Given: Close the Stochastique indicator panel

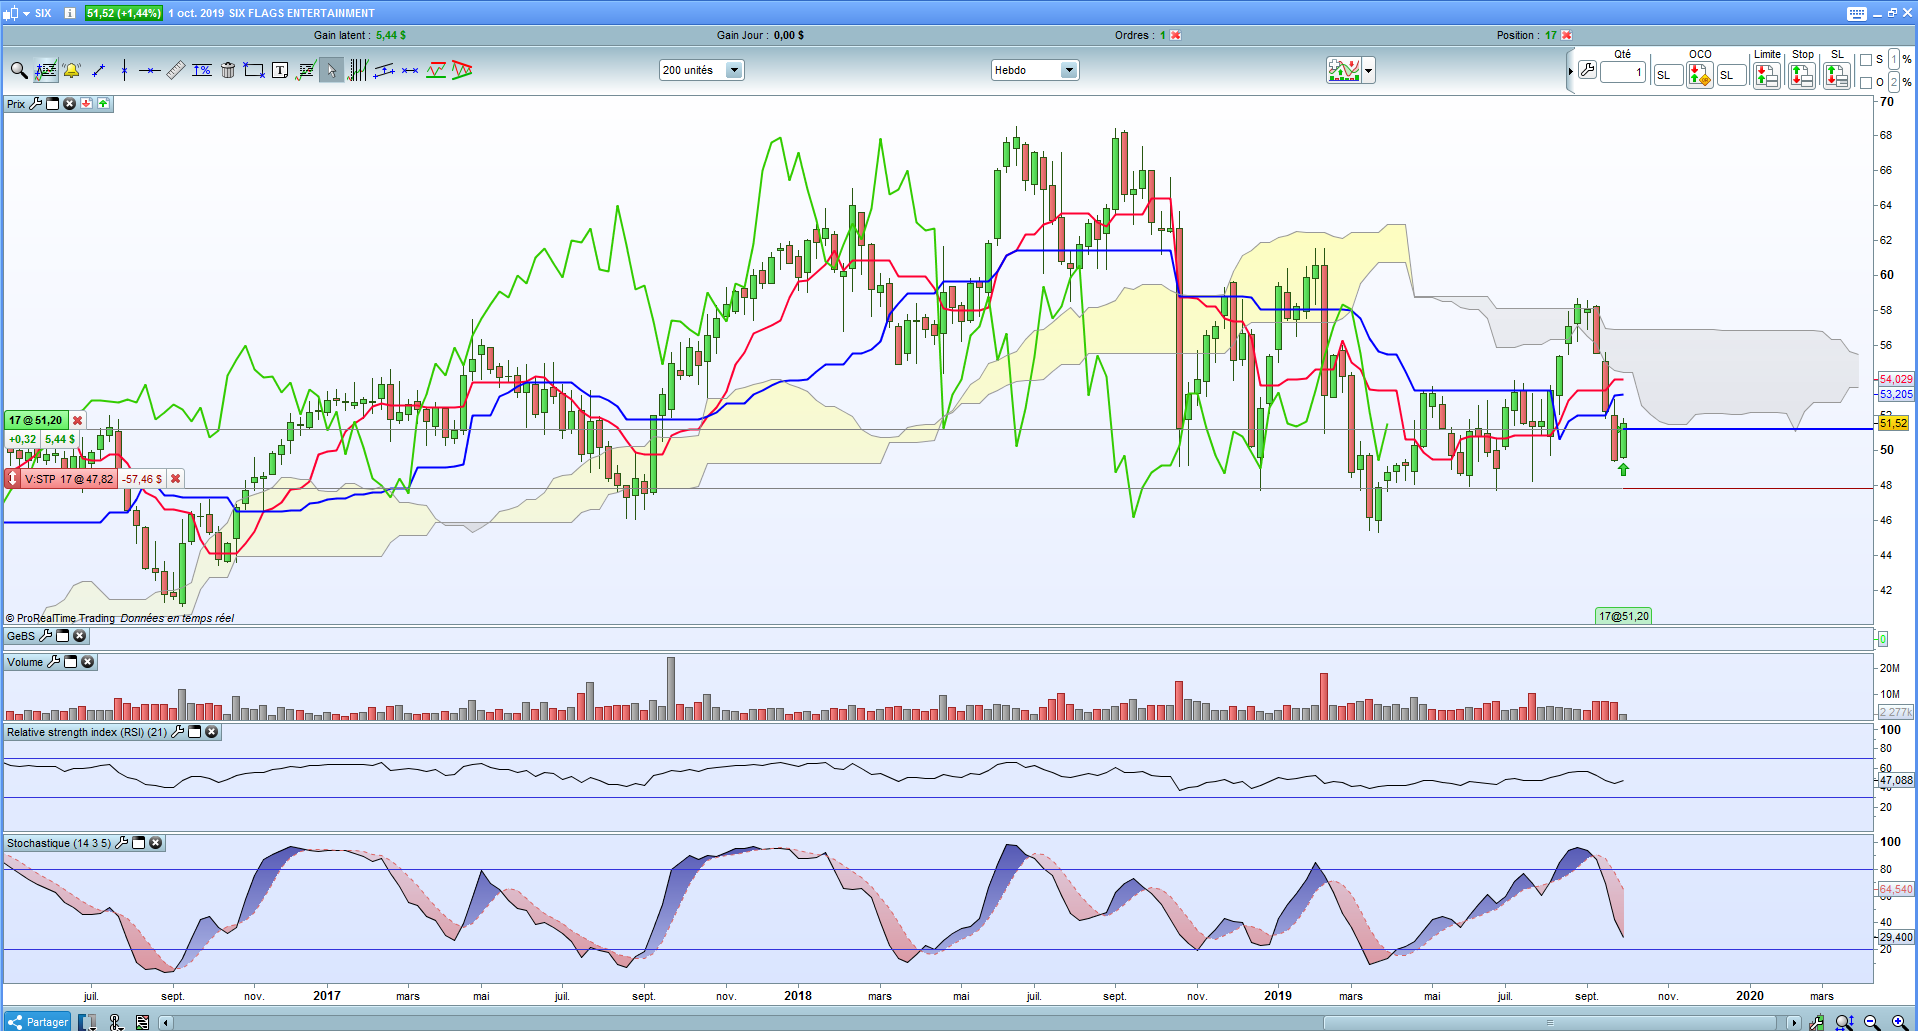Looking at the screenshot, I should click(156, 843).
